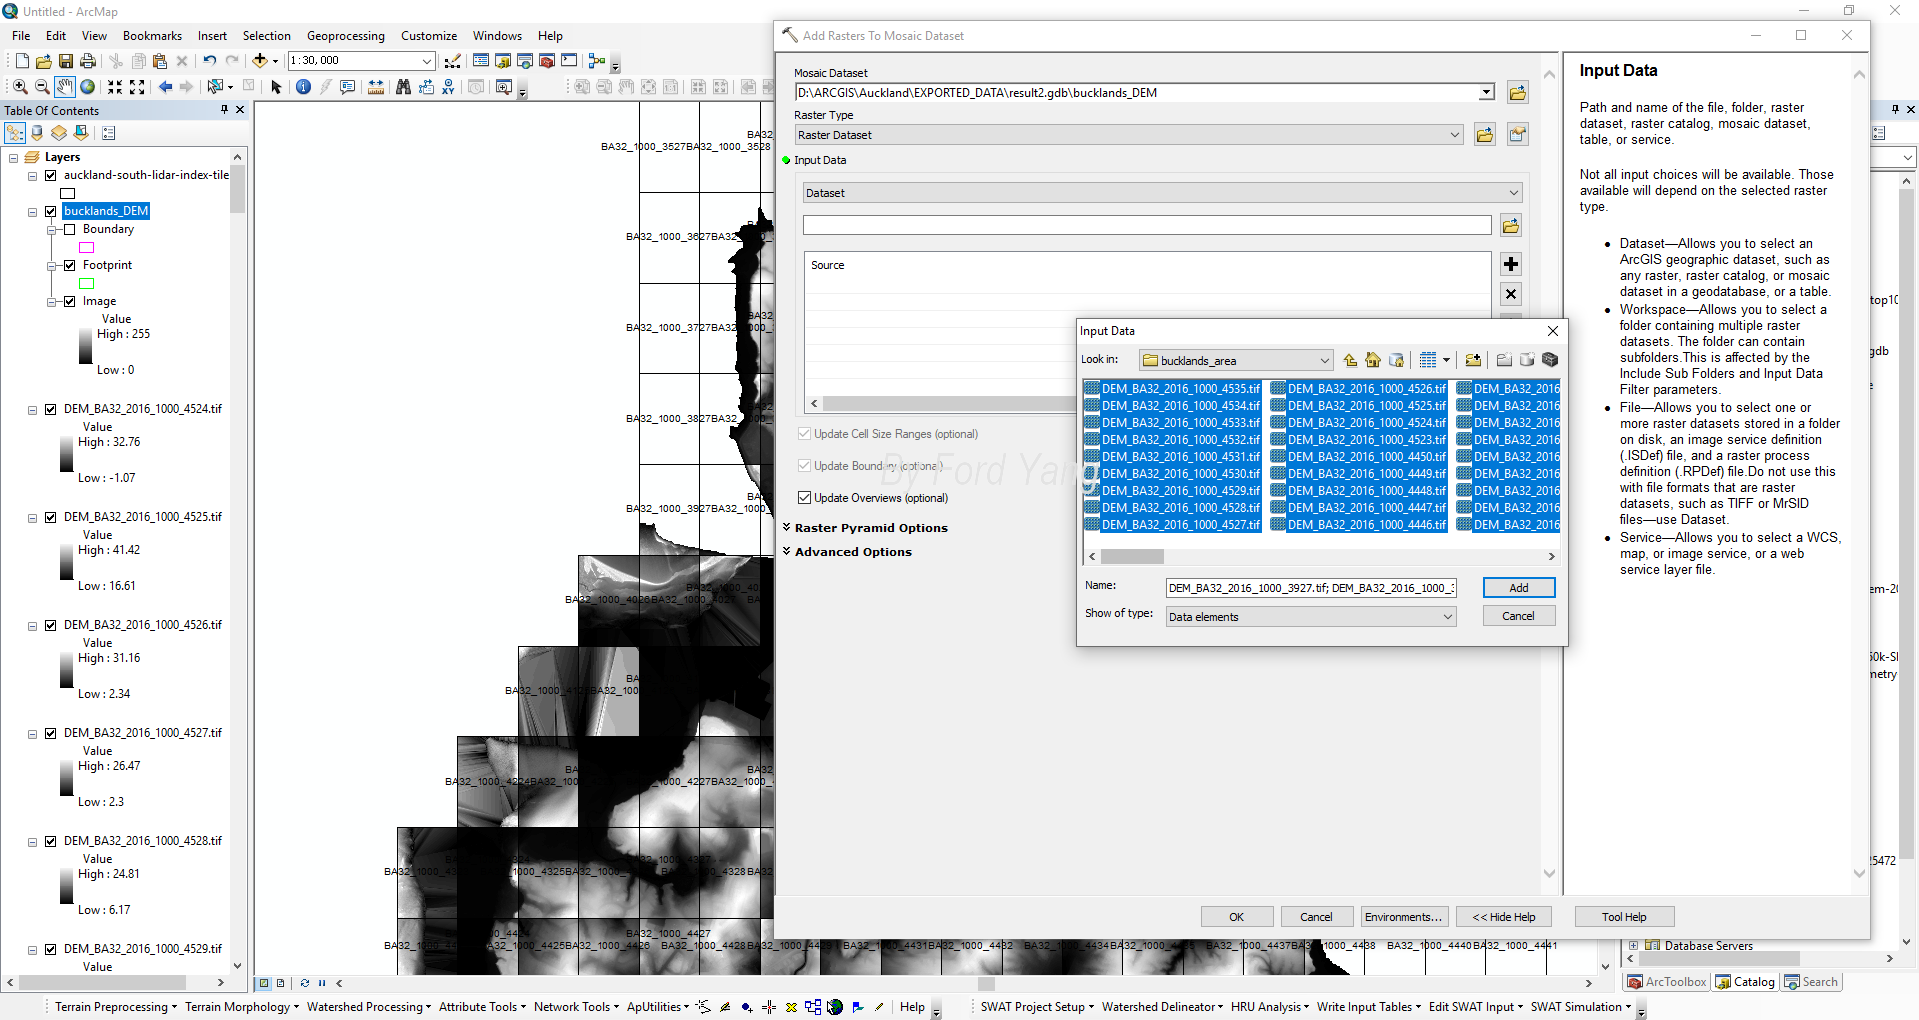Collapse DEM_BA32_2016_1000_4525.tif layer node
The width and height of the screenshot is (1919, 1020).
(x=32, y=518)
